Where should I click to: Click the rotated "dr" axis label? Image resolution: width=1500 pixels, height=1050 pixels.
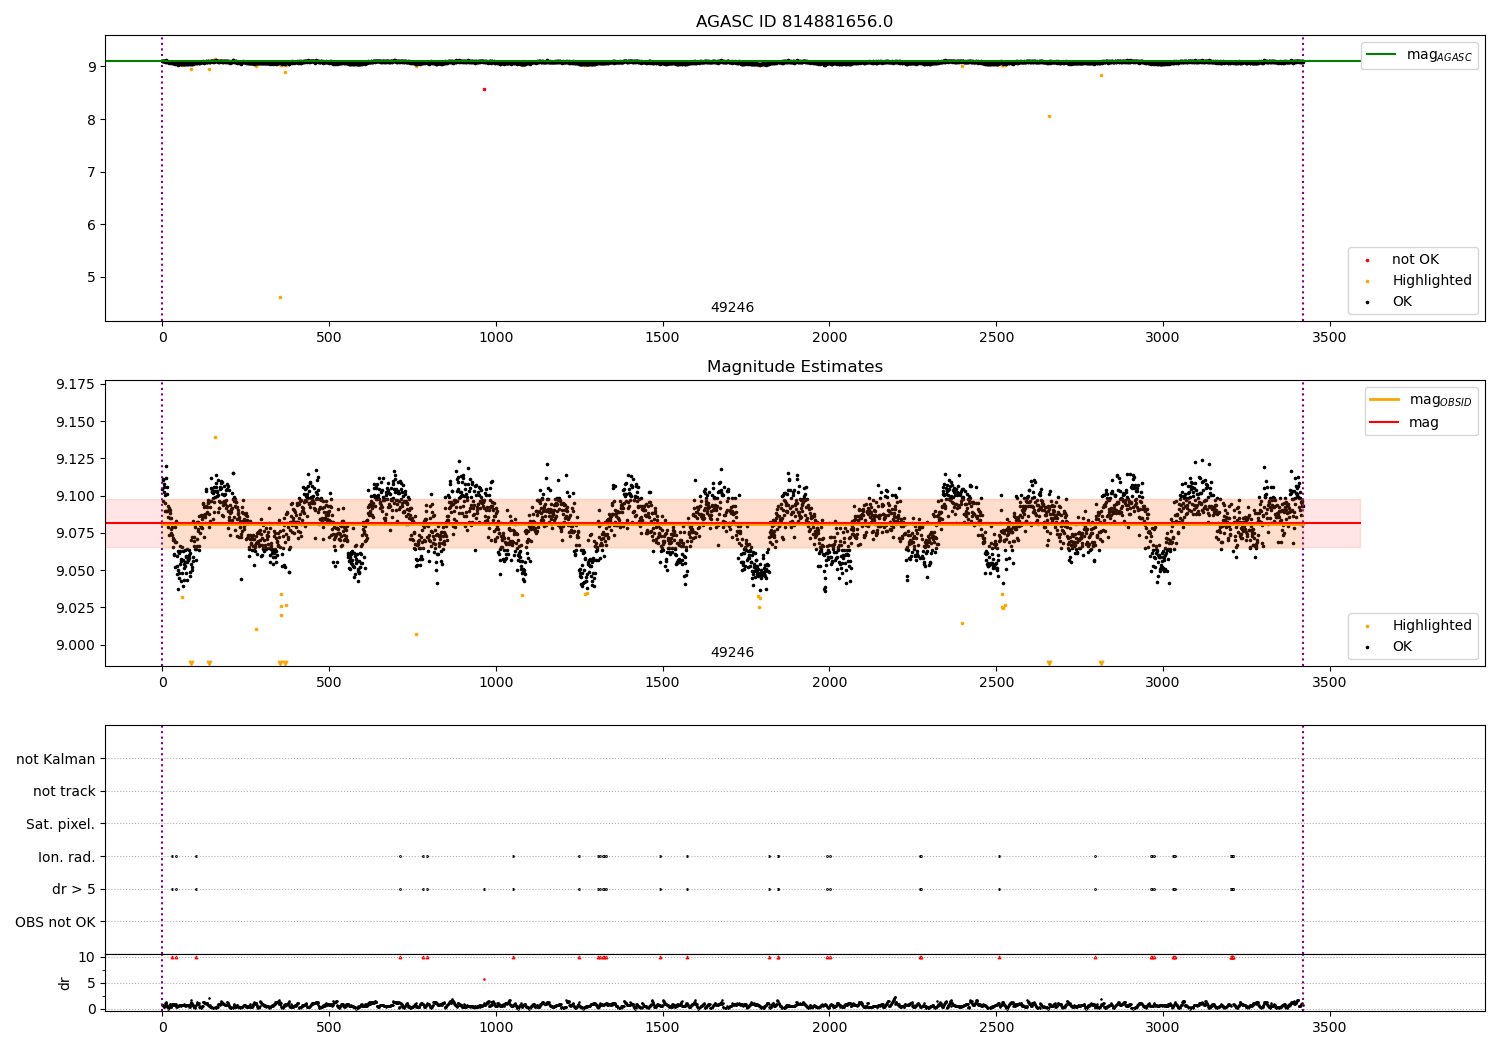[x=65, y=983]
